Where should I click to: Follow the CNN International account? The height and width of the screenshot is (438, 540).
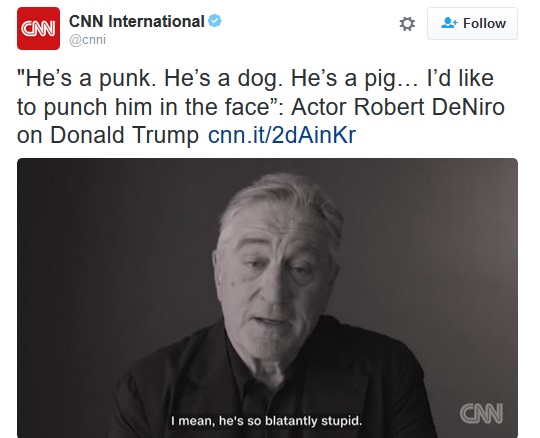(472, 23)
